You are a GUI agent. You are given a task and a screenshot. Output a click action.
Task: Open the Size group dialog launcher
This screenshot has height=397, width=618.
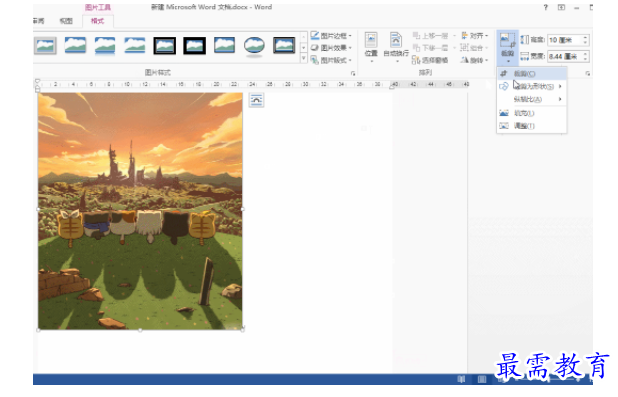coord(587,73)
